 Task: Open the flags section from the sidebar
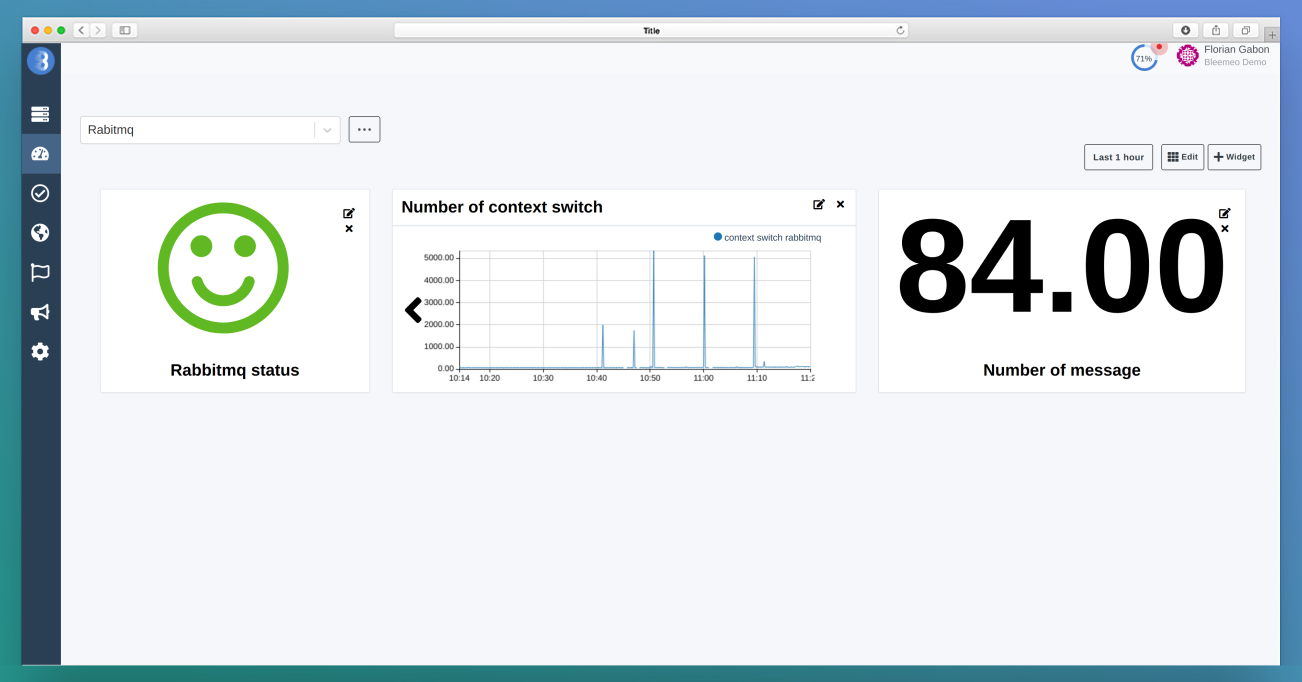(40, 272)
